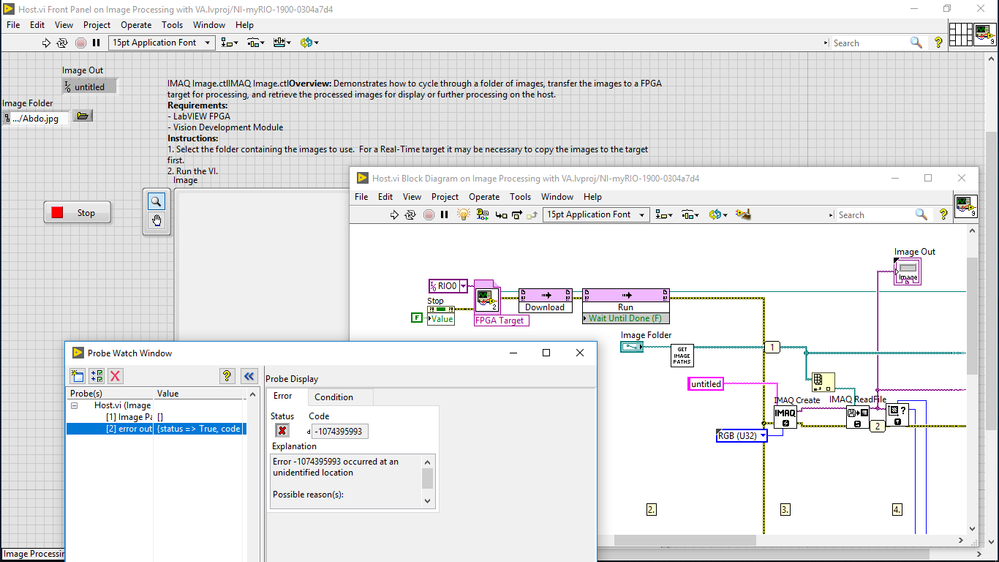
Task: Click Run Continuously in Front Panel toolbar
Action: coord(62,43)
